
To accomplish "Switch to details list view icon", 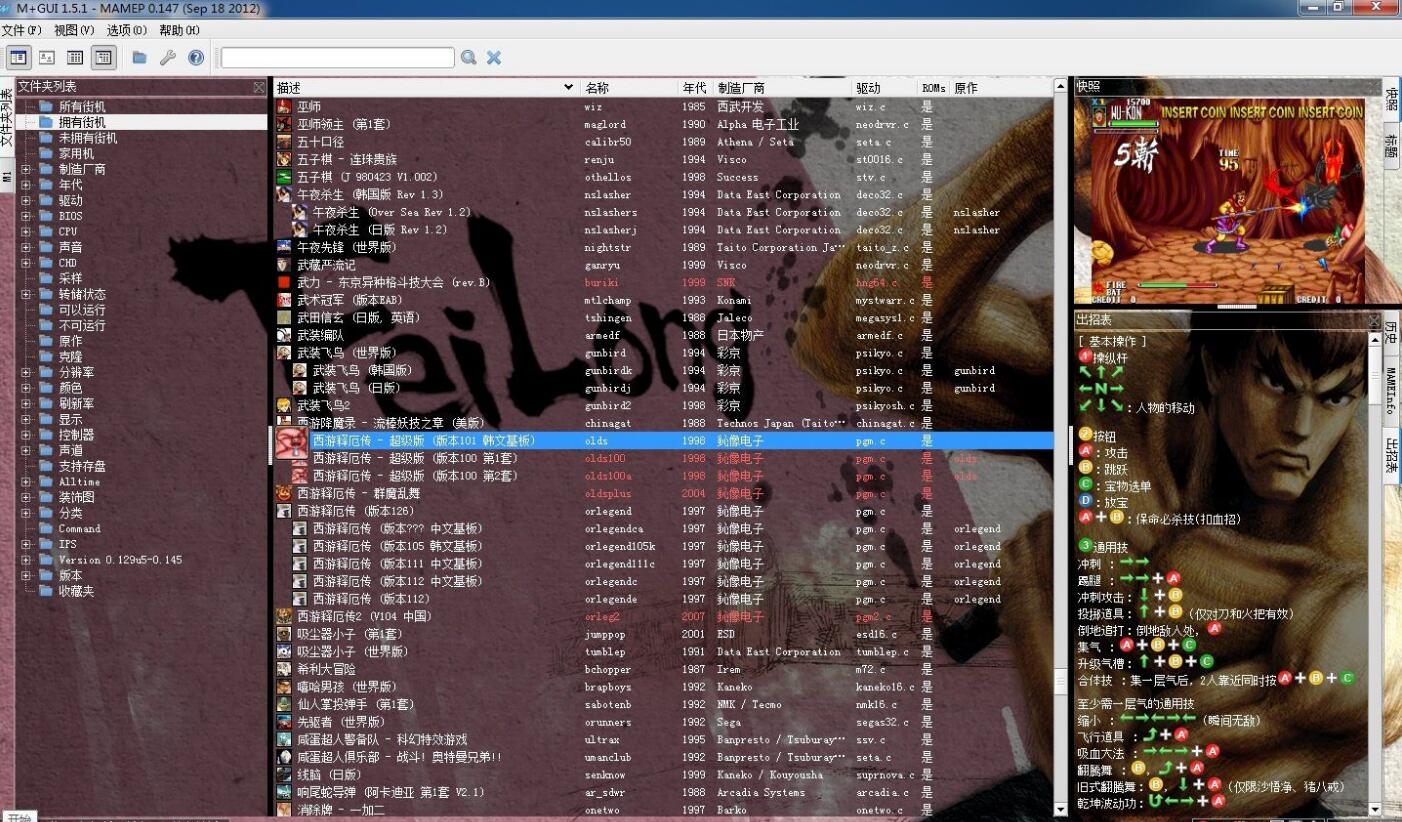I will (75, 57).
